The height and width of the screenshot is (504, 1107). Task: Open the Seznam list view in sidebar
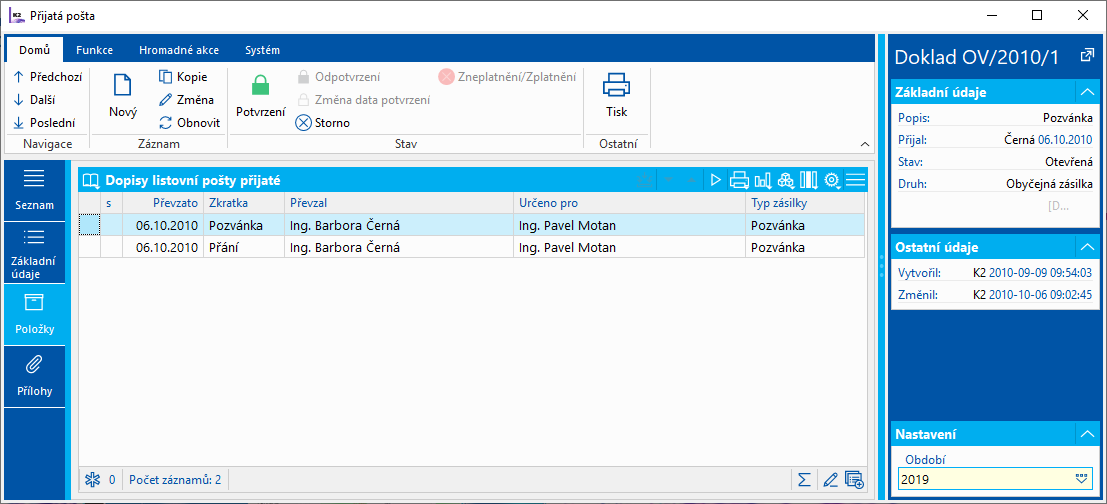point(34,191)
